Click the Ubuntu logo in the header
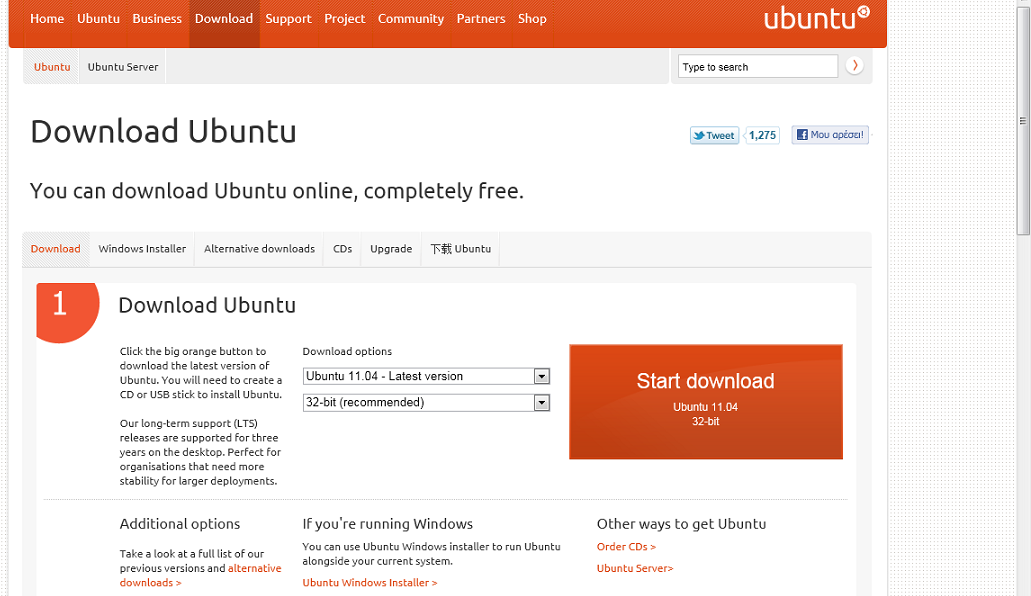Screen dimensions: 1031x596 pyautogui.click(x=817, y=18)
